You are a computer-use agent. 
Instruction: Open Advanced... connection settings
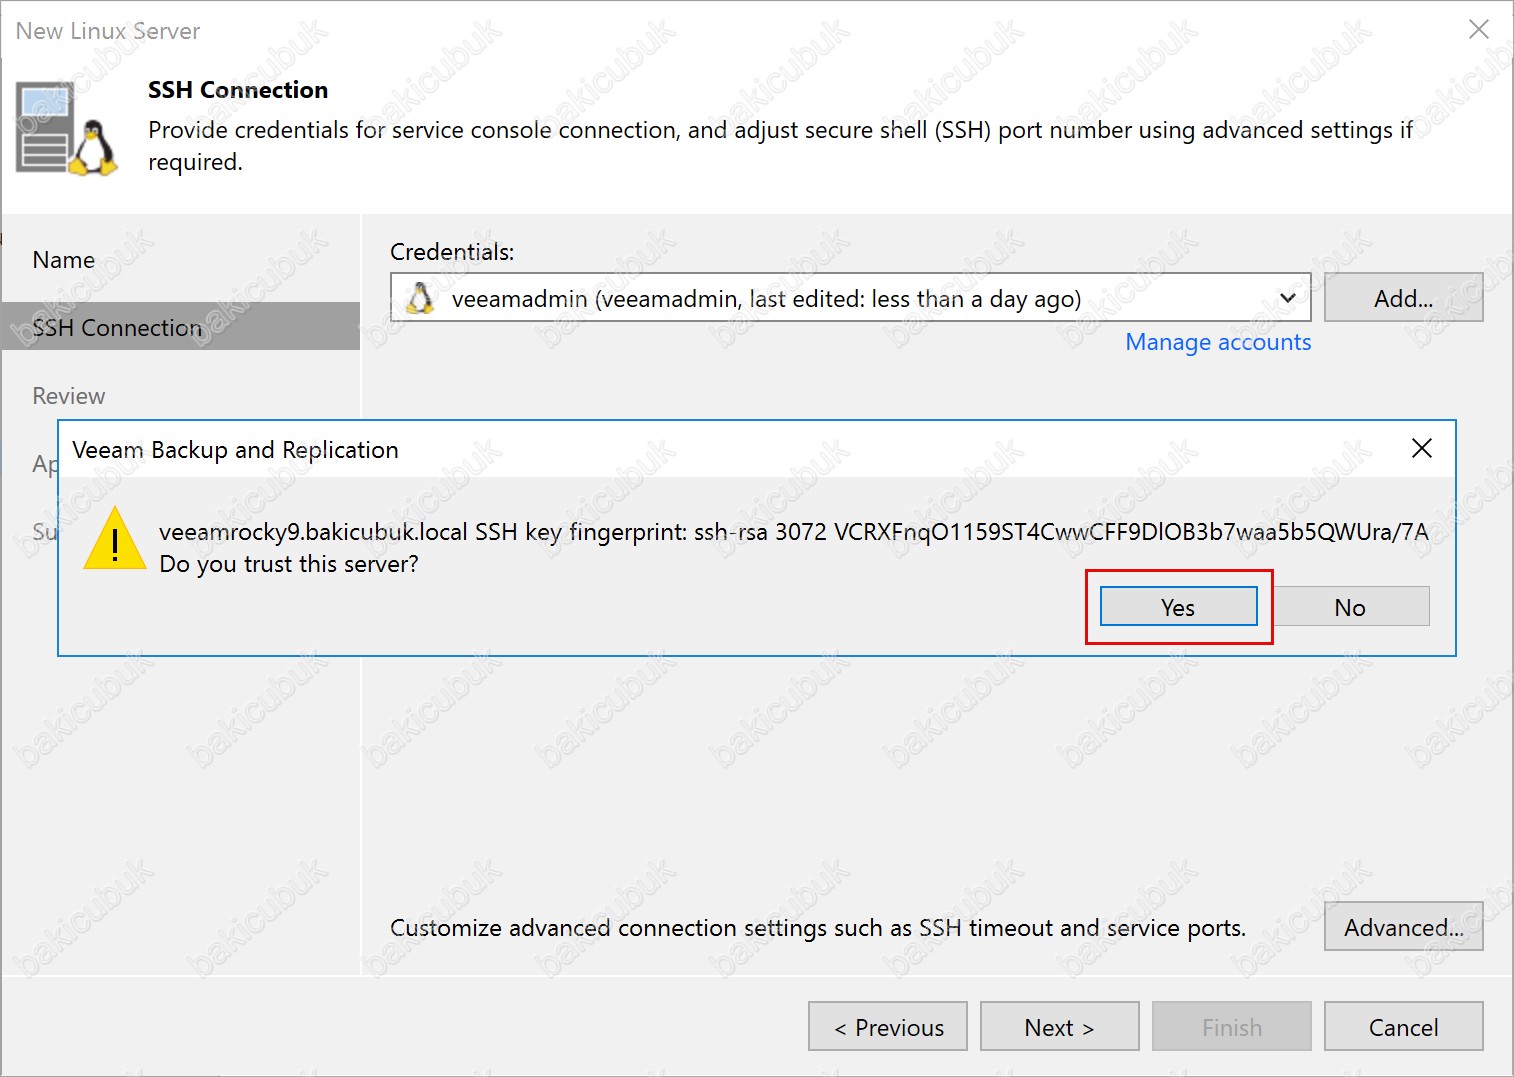(1403, 927)
